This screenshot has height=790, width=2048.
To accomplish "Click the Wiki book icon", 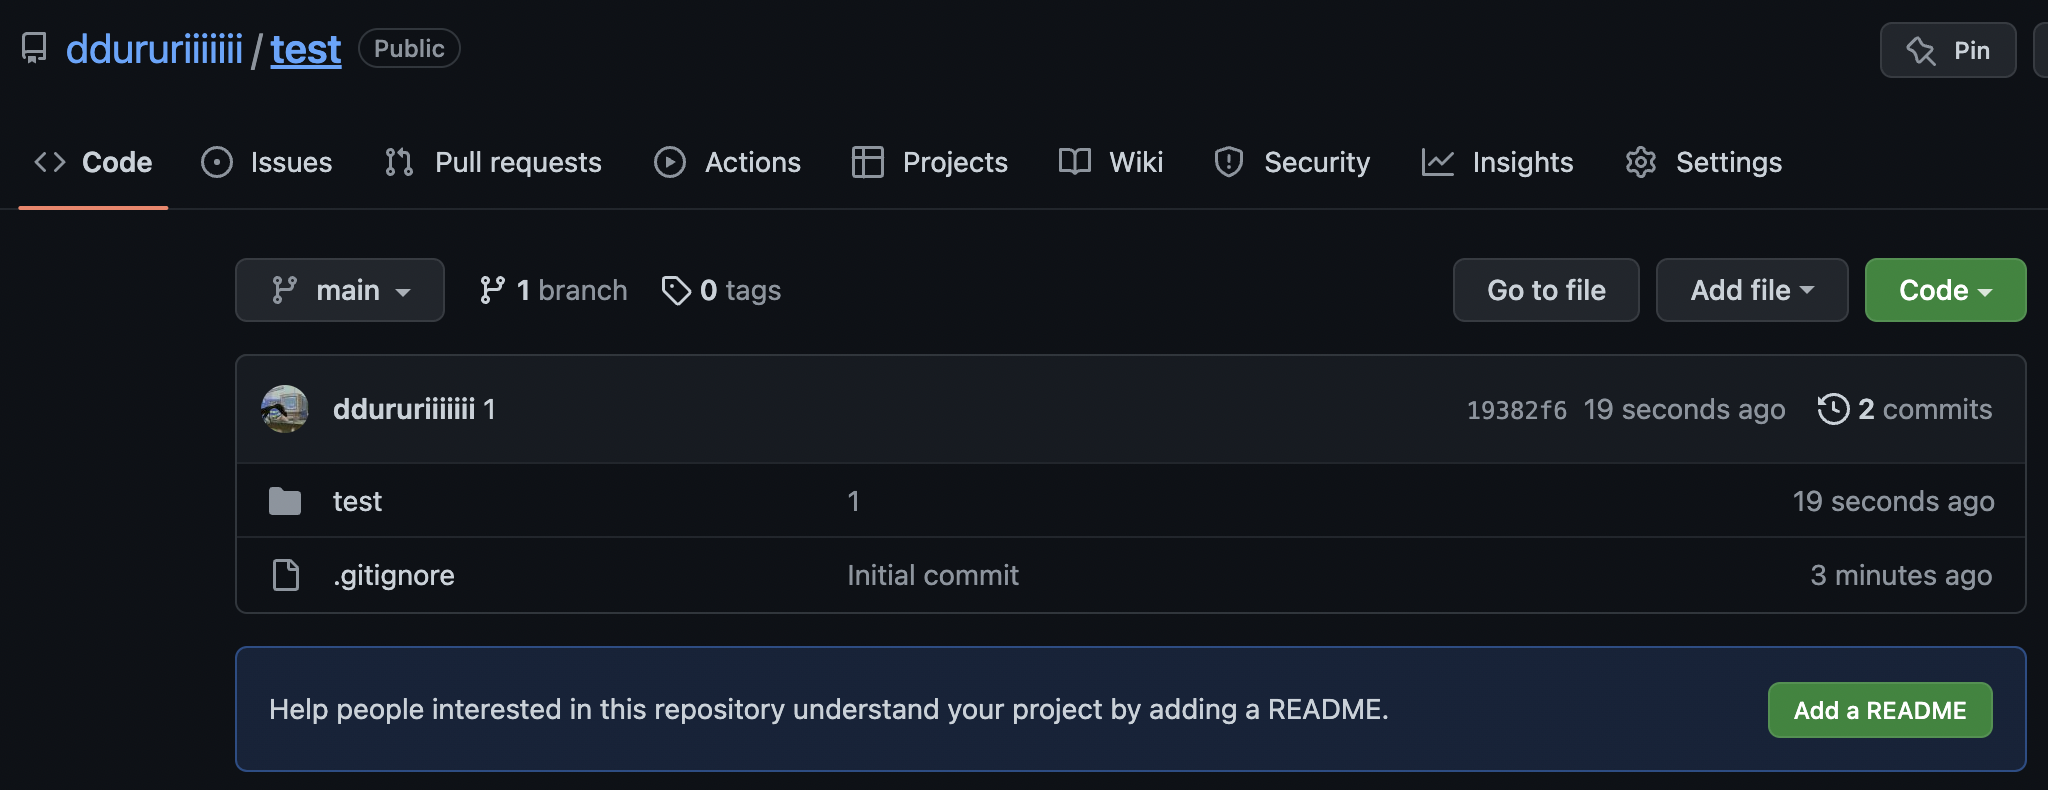I will point(1075,162).
